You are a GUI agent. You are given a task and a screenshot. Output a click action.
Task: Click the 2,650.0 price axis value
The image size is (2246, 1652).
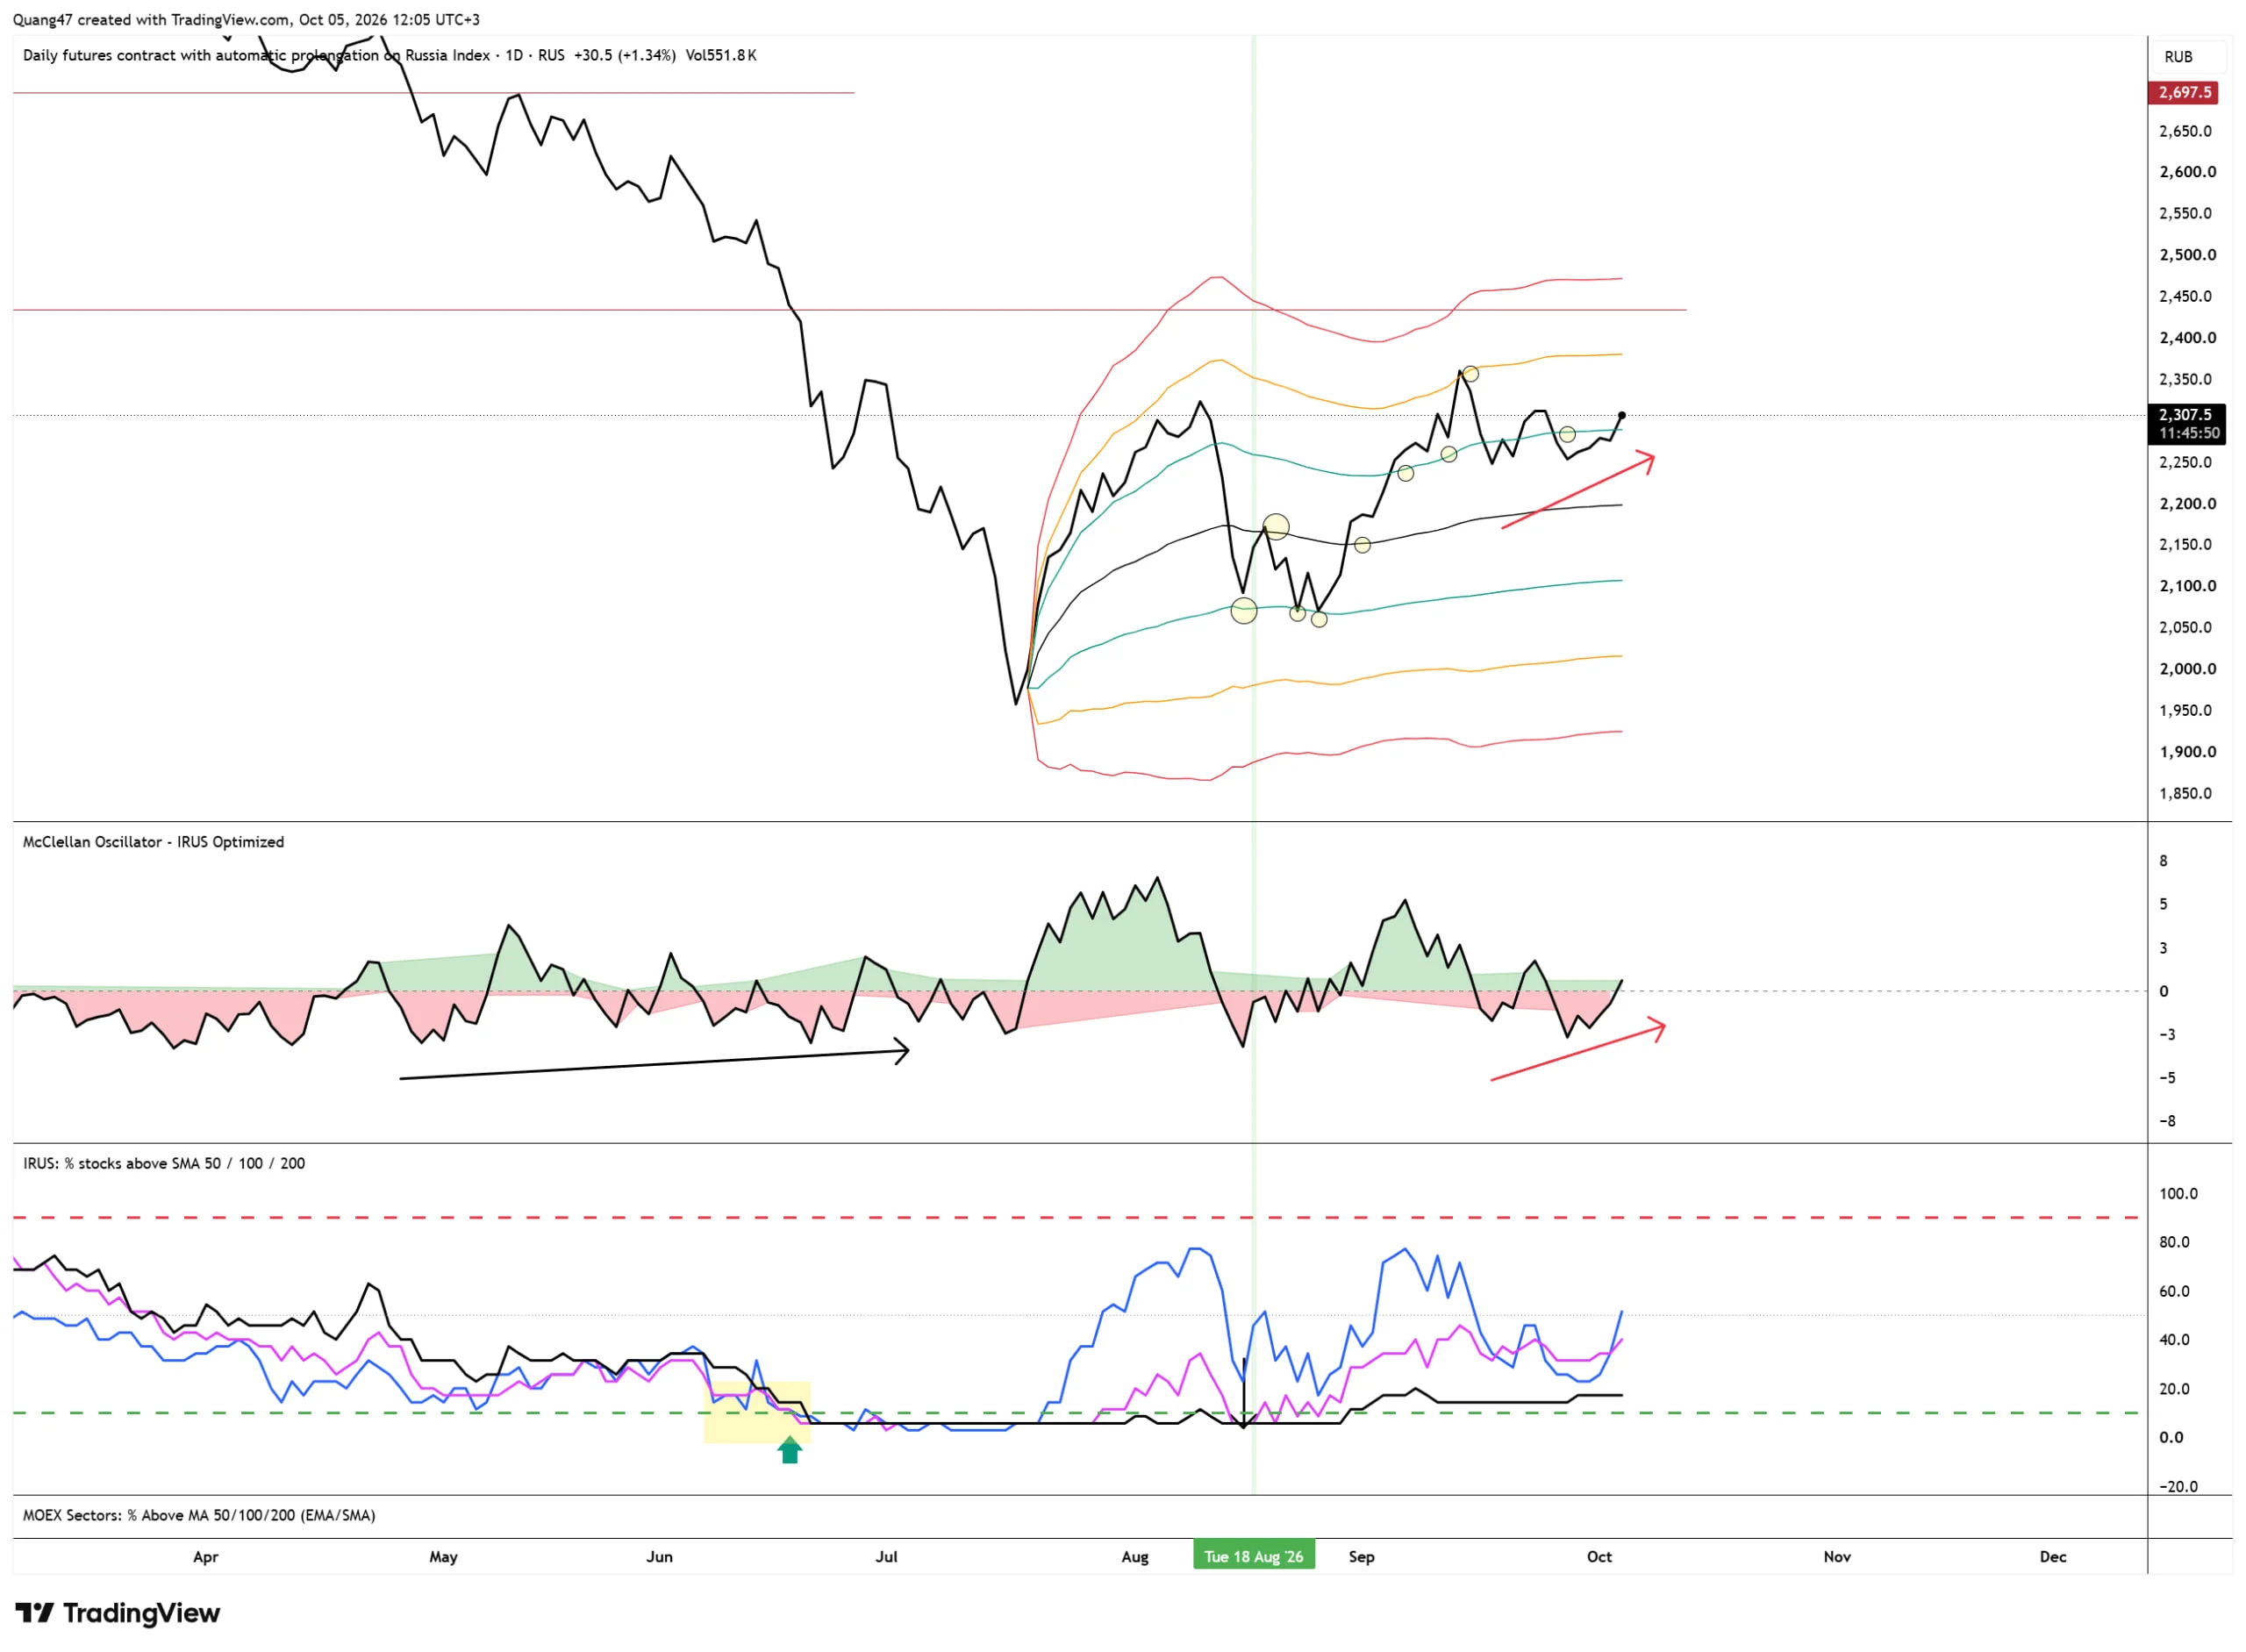tap(2186, 131)
